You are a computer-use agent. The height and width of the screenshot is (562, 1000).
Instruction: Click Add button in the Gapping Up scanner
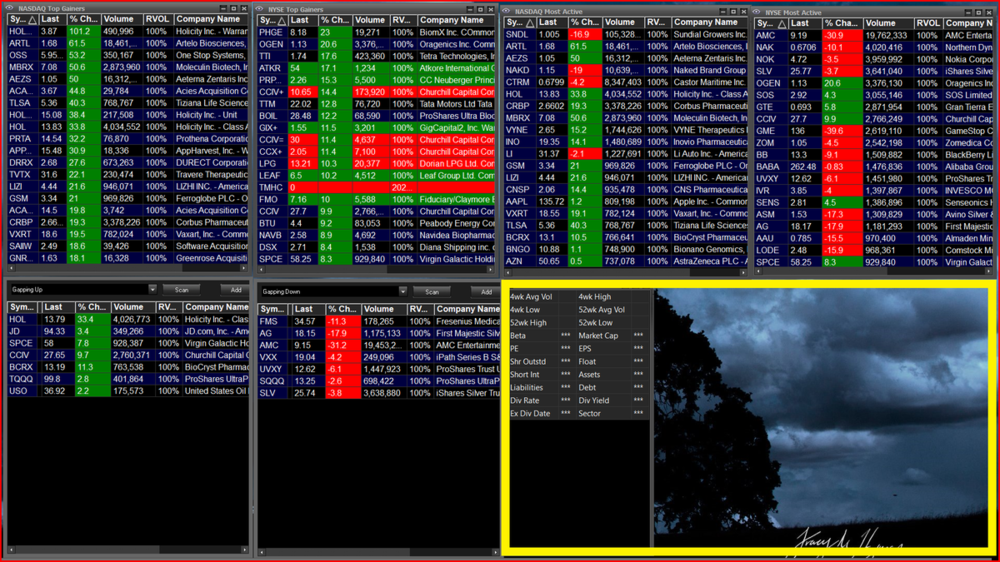click(x=235, y=290)
